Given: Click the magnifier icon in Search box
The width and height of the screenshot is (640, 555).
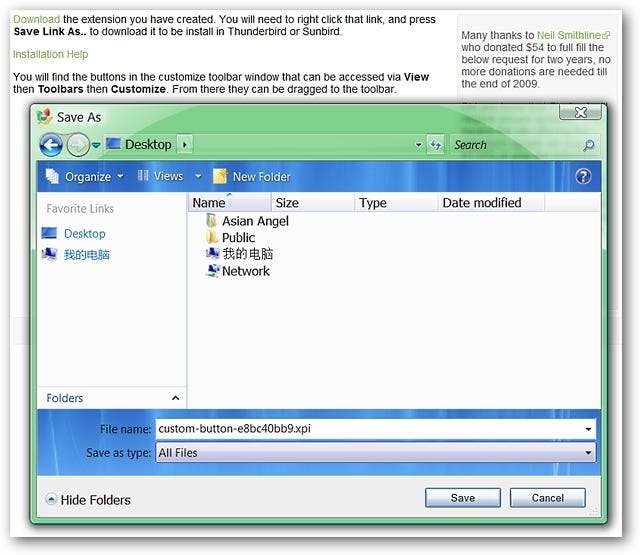Looking at the screenshot, I should tap(588, 145).
